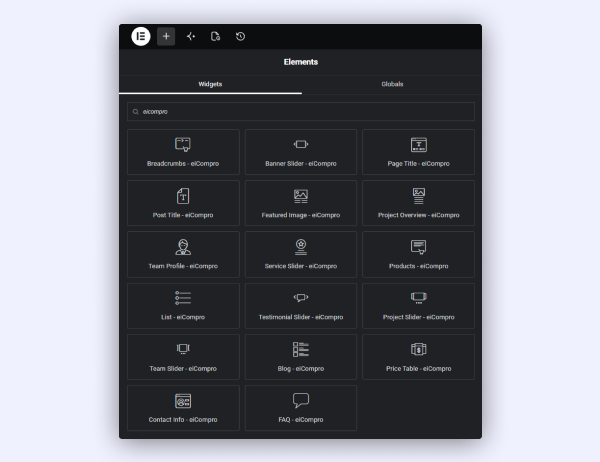
Task: Click the 'Banner Slider - eiCompro' label
Action: 301,163
